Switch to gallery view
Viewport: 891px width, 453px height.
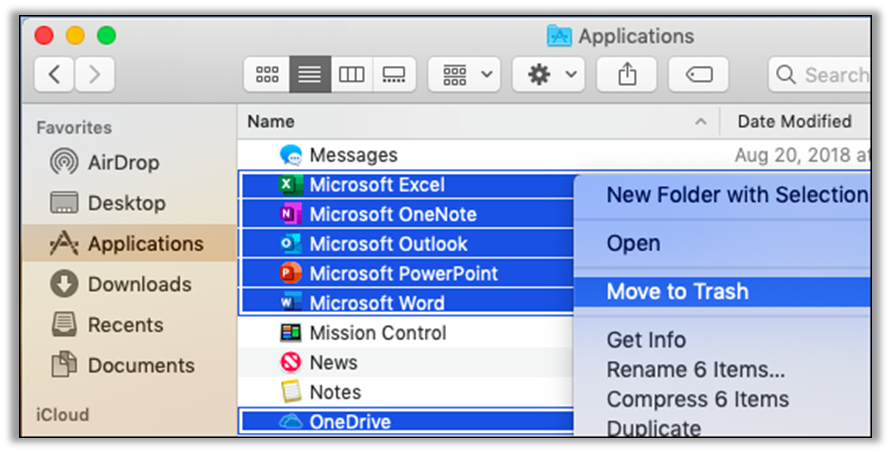[393, 74]
